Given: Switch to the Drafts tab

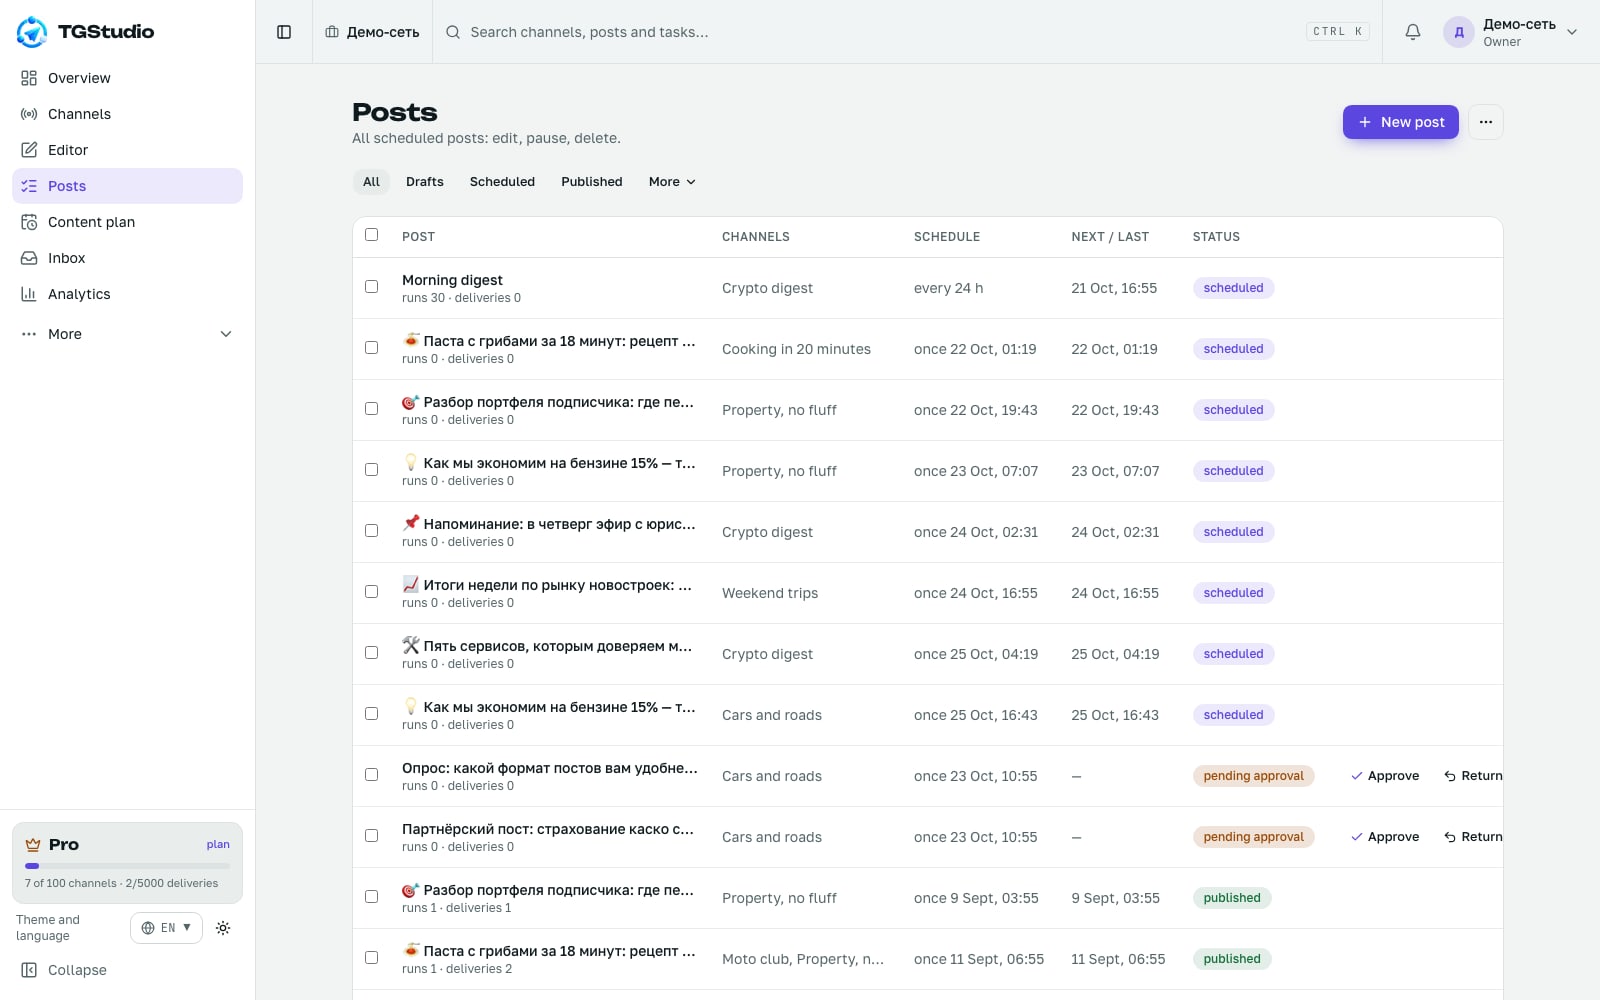Looking at the screenshot, I should [x=425, y=182].
